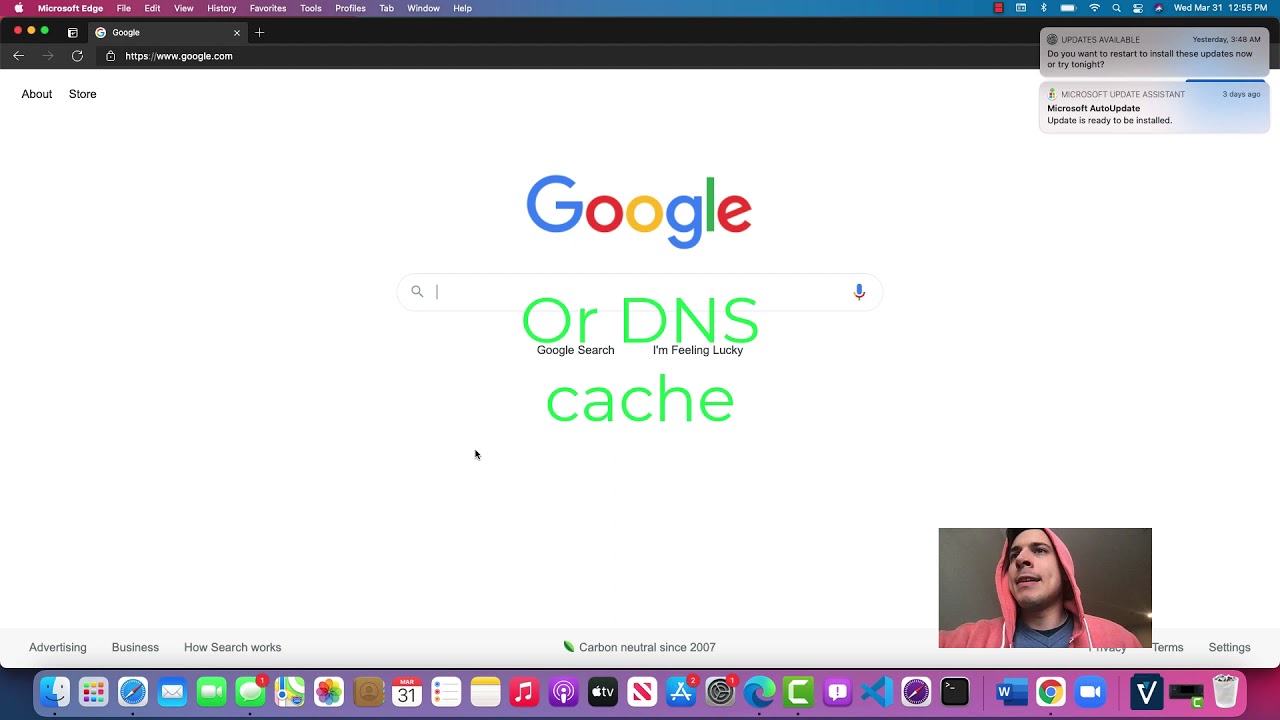
Task: Open the About link
Action: coord(37,94)
